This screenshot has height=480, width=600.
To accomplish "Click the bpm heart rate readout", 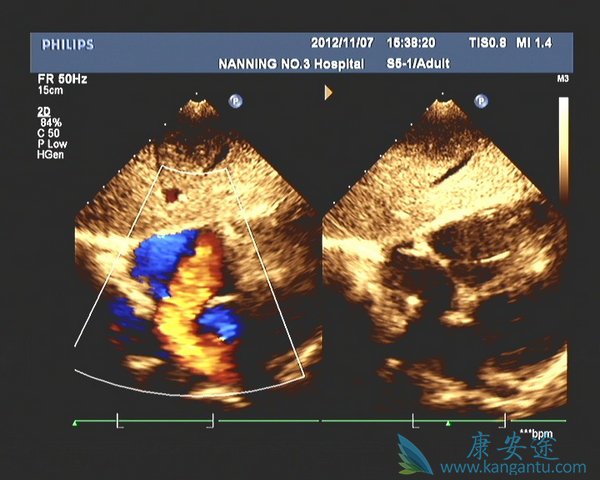I will click(x=540, y=435).
